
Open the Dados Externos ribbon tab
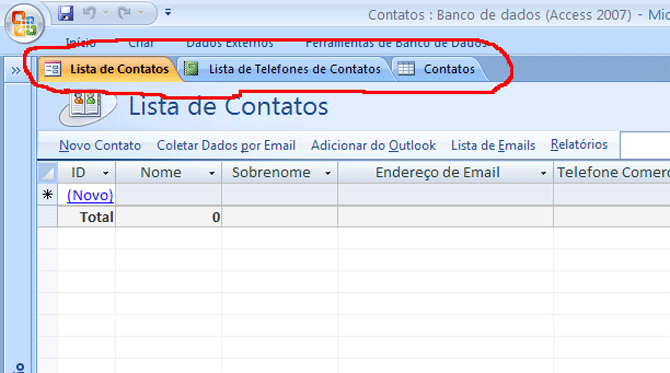point(229,43)
